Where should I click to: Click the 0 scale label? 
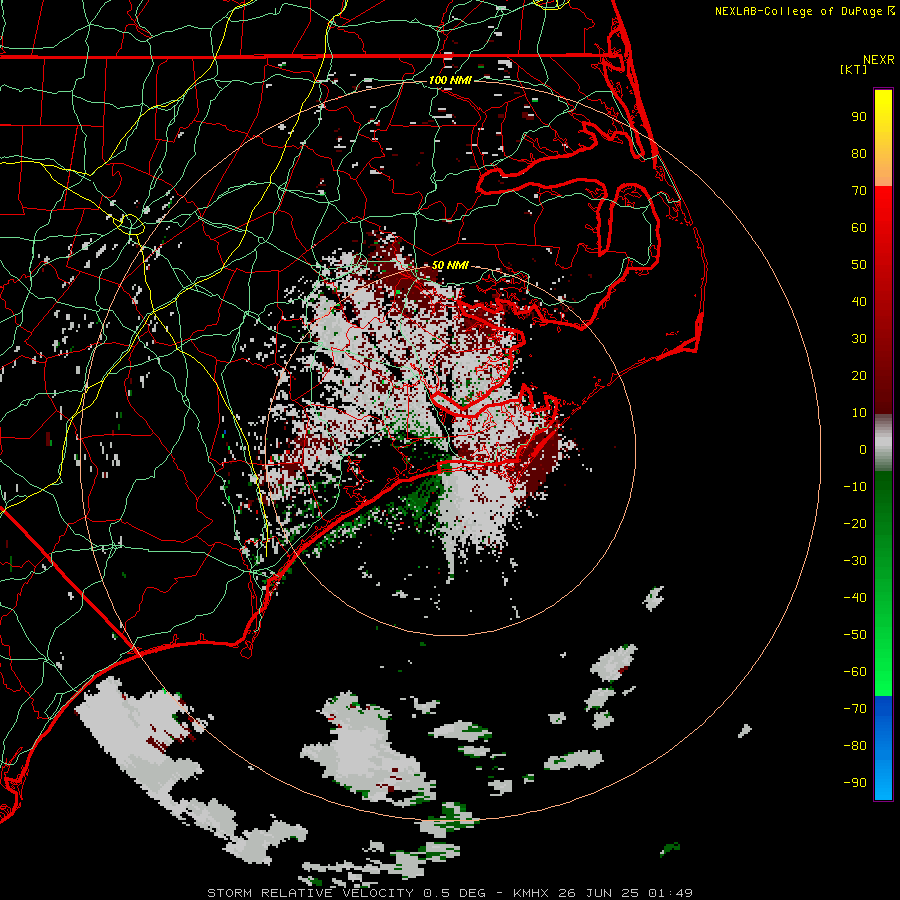pos(863,450)
